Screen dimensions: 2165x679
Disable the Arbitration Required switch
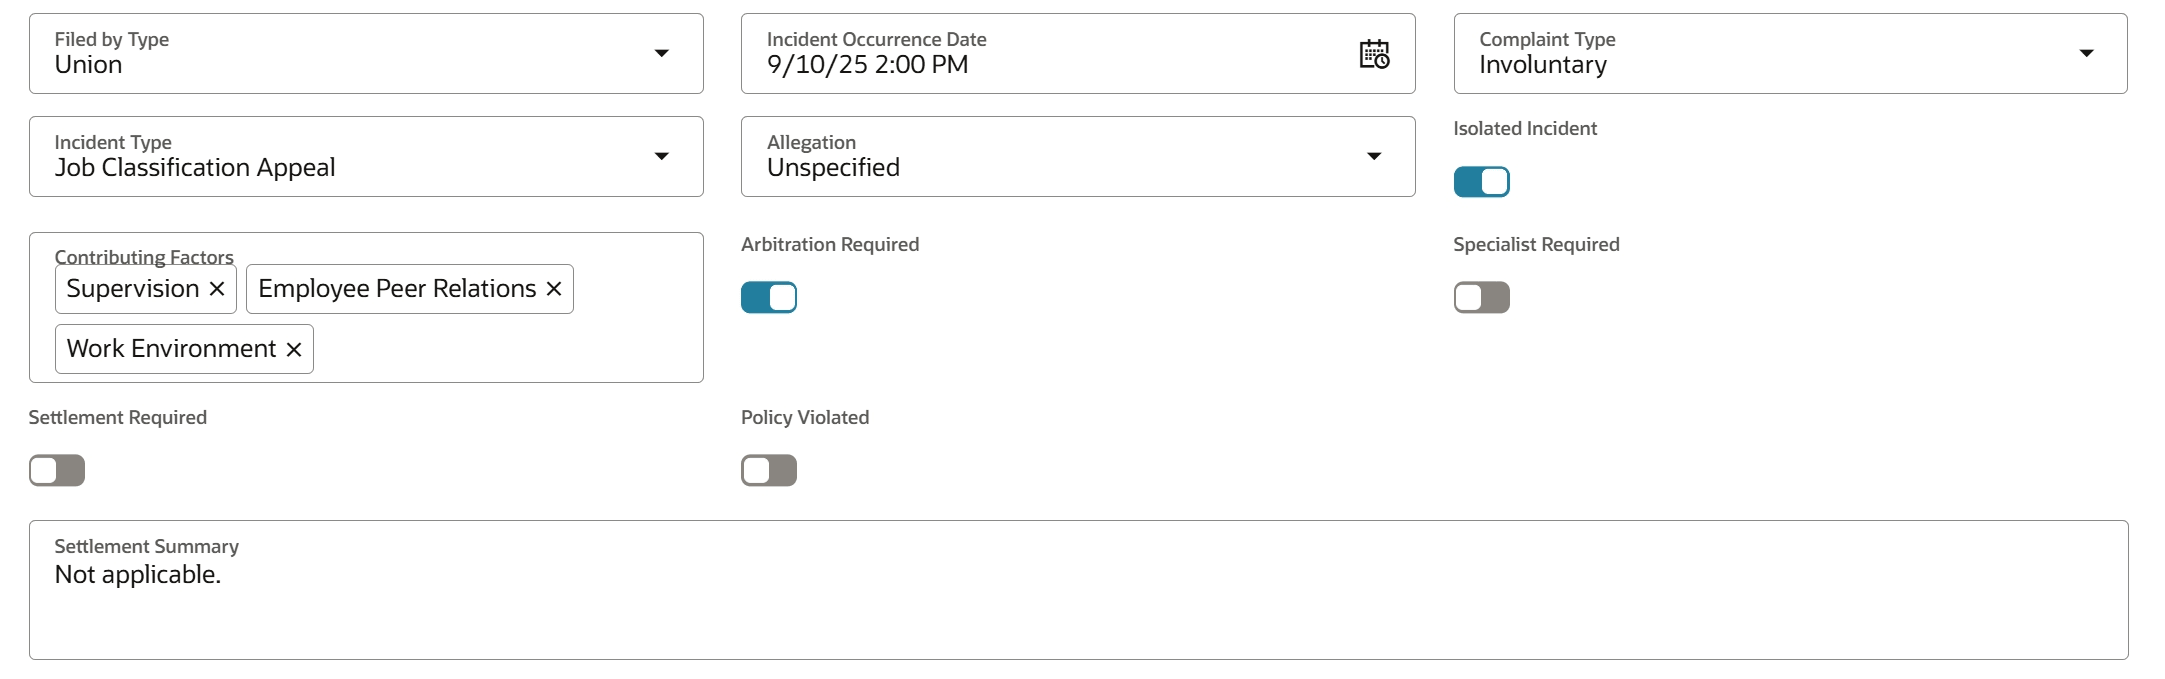pos(768,298)
